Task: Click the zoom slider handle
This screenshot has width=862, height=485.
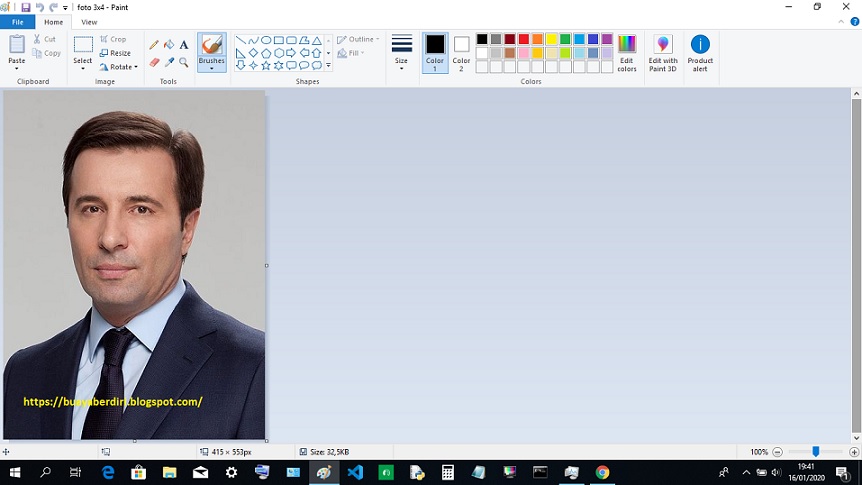Action: point(816,451)
